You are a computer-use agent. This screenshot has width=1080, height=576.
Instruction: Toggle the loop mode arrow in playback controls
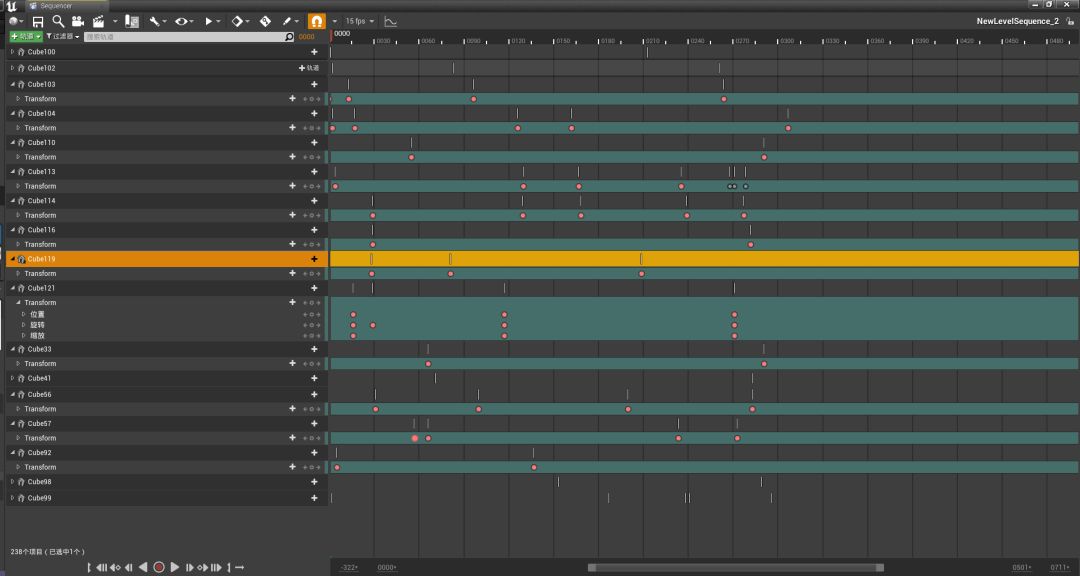[x=239, y=567]
